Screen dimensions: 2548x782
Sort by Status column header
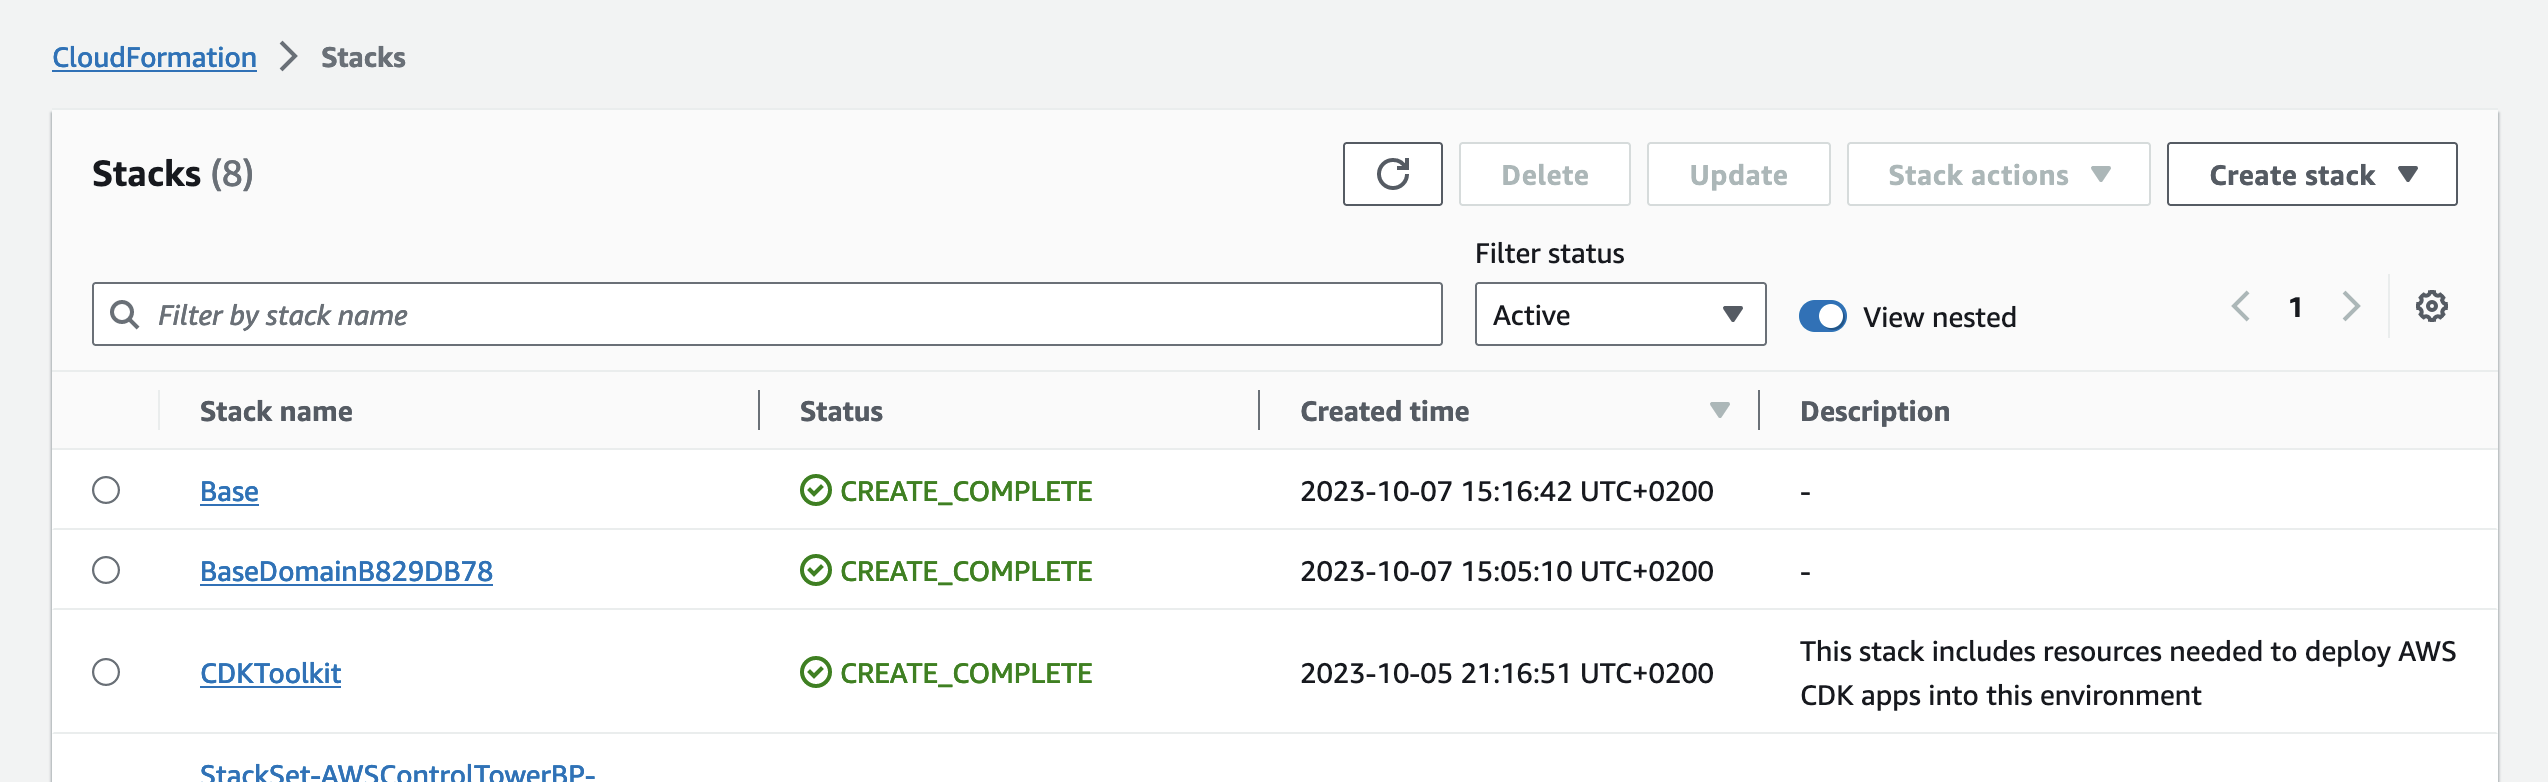pyautogui.click(x=841, y=411)
